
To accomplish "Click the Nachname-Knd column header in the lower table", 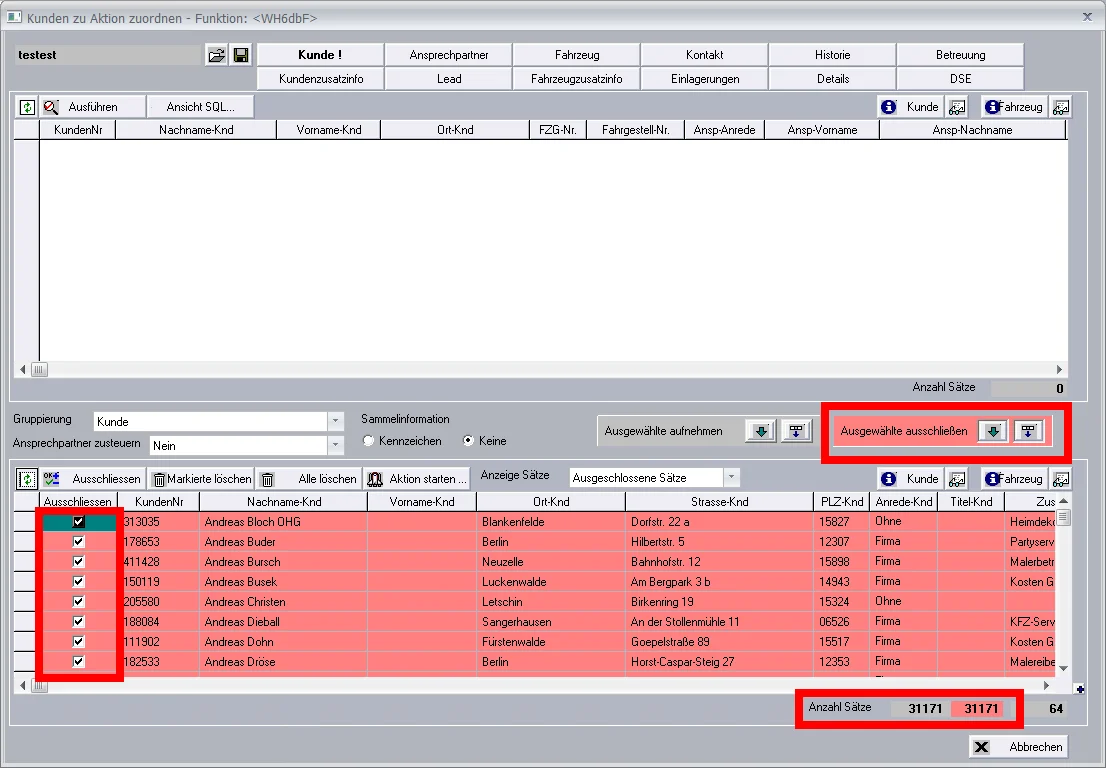I will 284,502.
